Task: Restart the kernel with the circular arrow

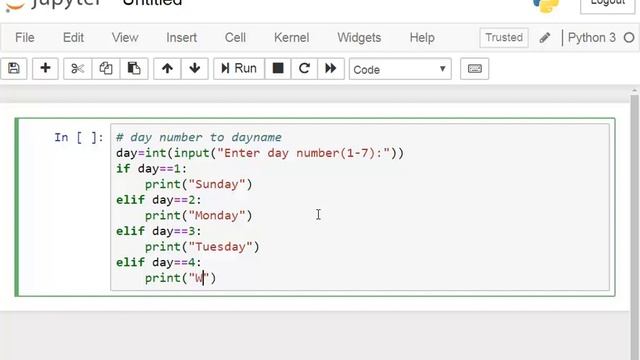Action: pyautogui.click(x=304, y=69)
